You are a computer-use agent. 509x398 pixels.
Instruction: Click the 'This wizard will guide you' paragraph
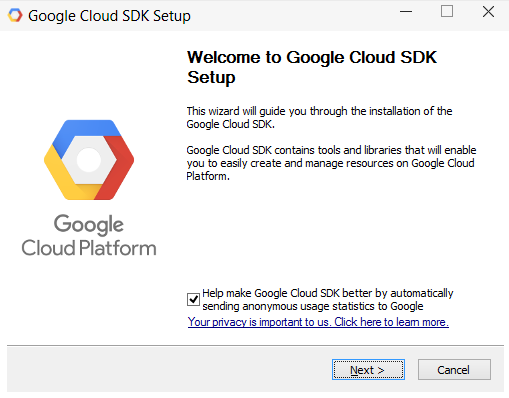(319, 117)
